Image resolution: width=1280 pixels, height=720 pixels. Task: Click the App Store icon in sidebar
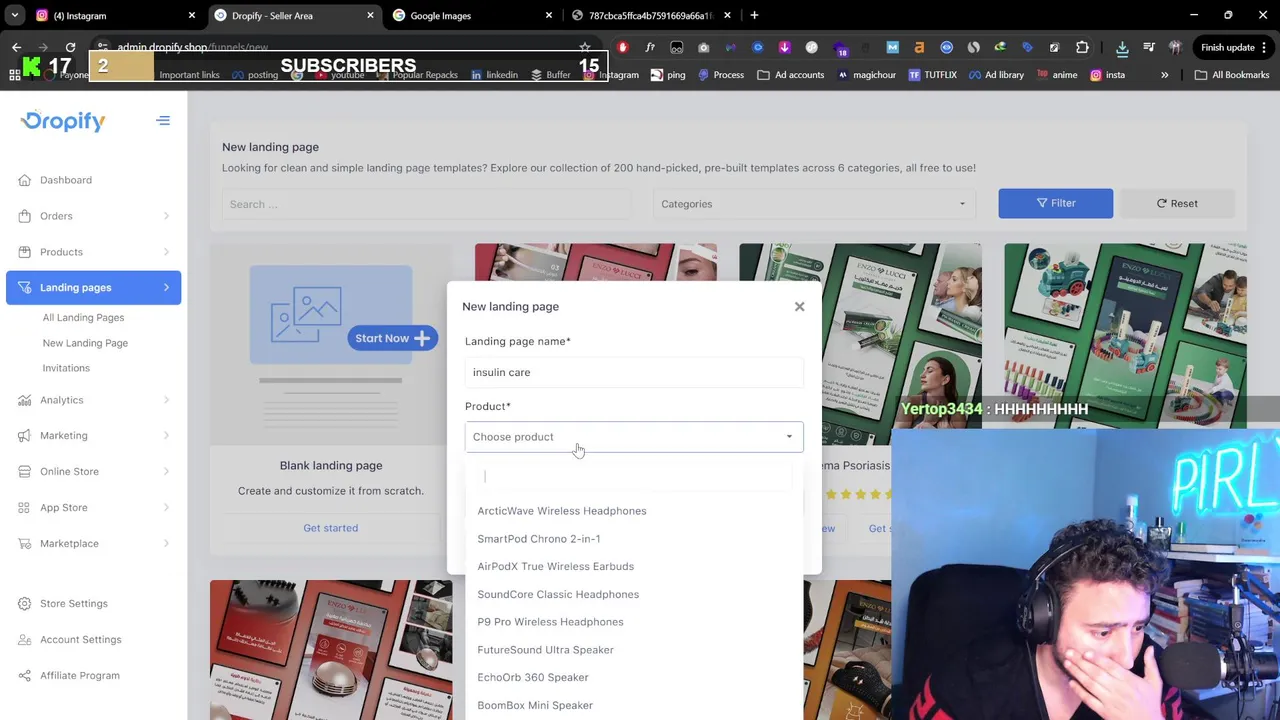pyautogui.click(x=24, y=508)
